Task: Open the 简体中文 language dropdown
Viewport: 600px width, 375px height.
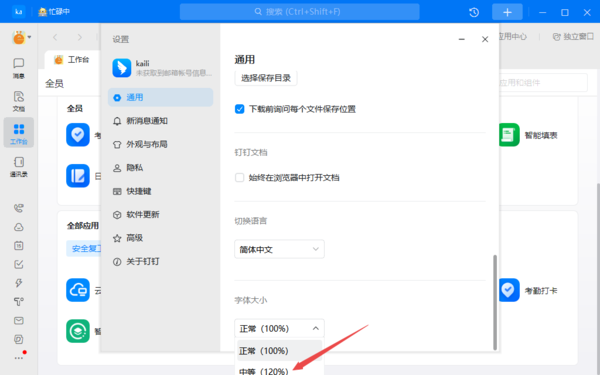Action: tap(279, 249)
